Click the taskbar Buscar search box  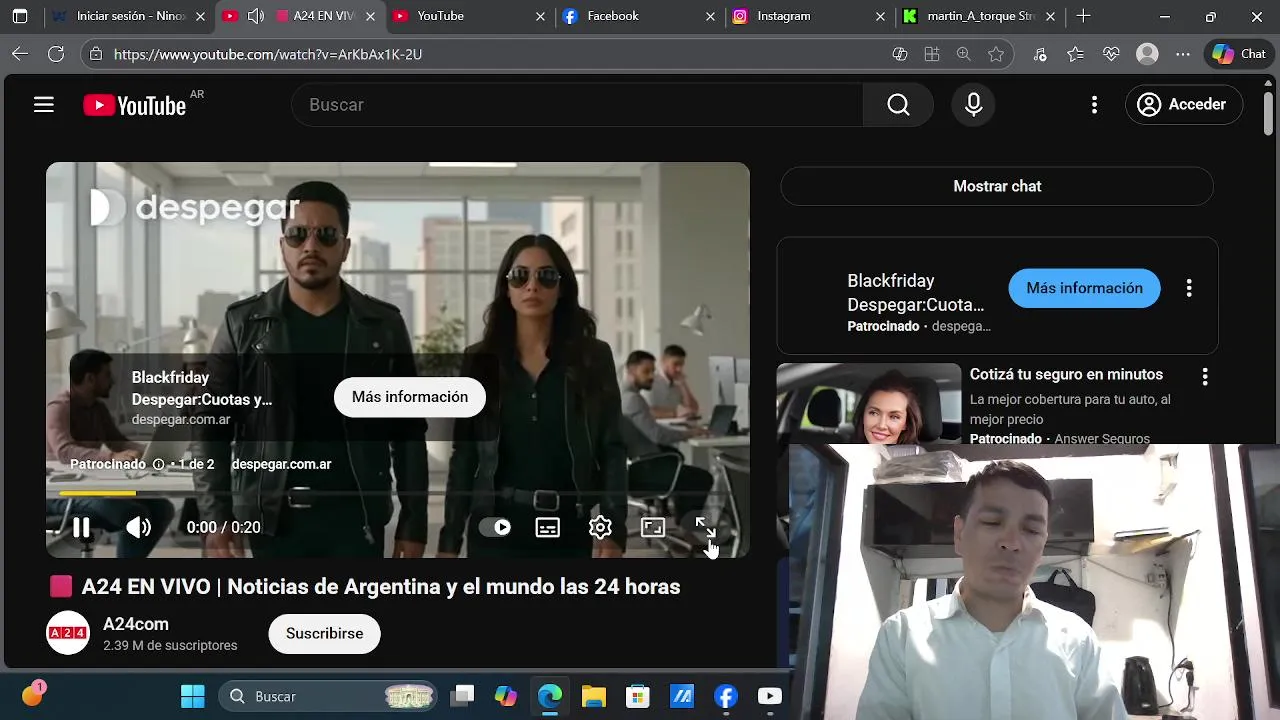coord(330,696)
